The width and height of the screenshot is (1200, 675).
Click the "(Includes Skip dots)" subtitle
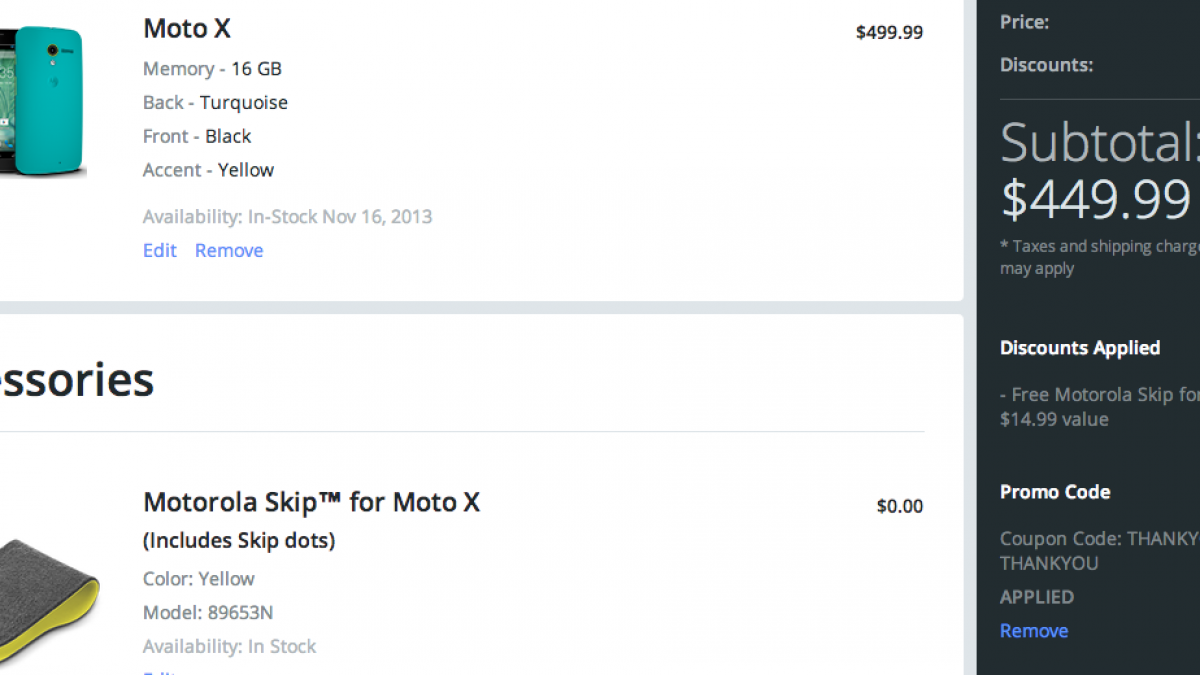pos(239,540)
